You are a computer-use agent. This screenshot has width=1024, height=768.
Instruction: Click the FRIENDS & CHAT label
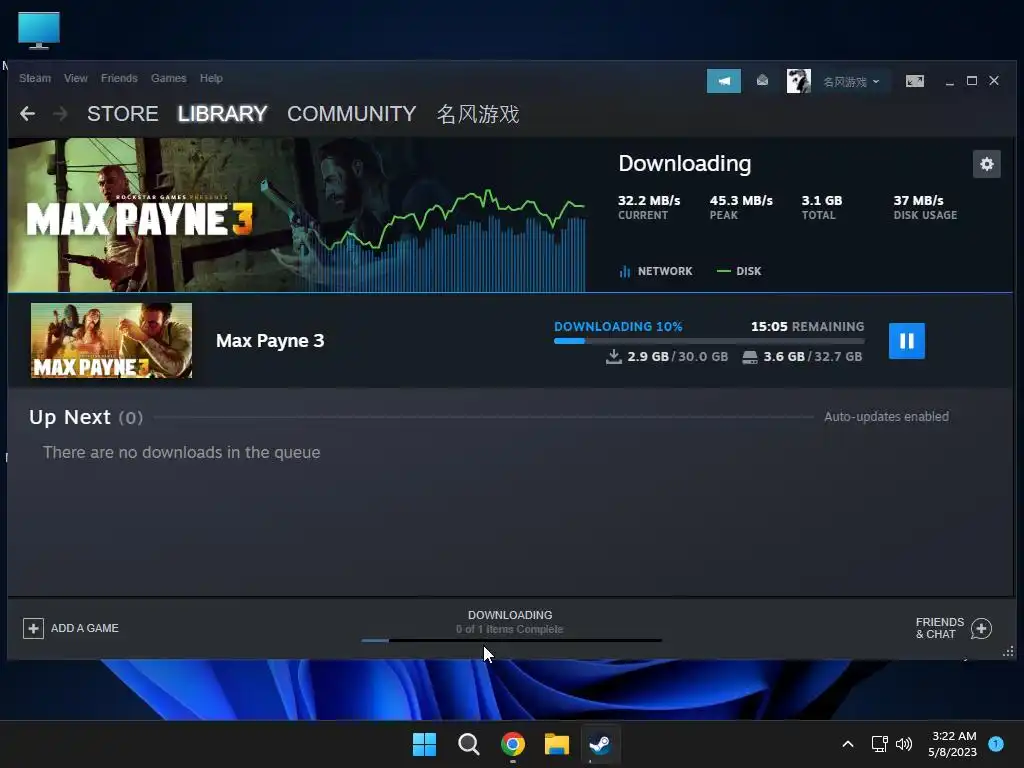click(x=940, y=628)
